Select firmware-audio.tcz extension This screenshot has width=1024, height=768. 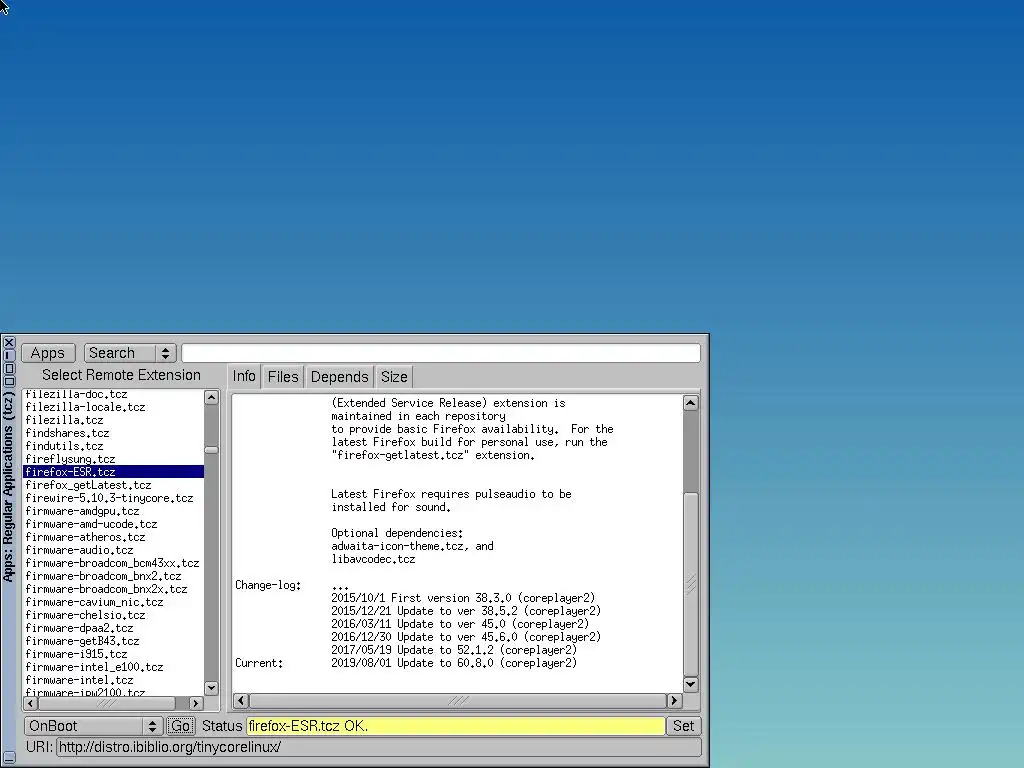pyautogui.click(x=113, y=550)
